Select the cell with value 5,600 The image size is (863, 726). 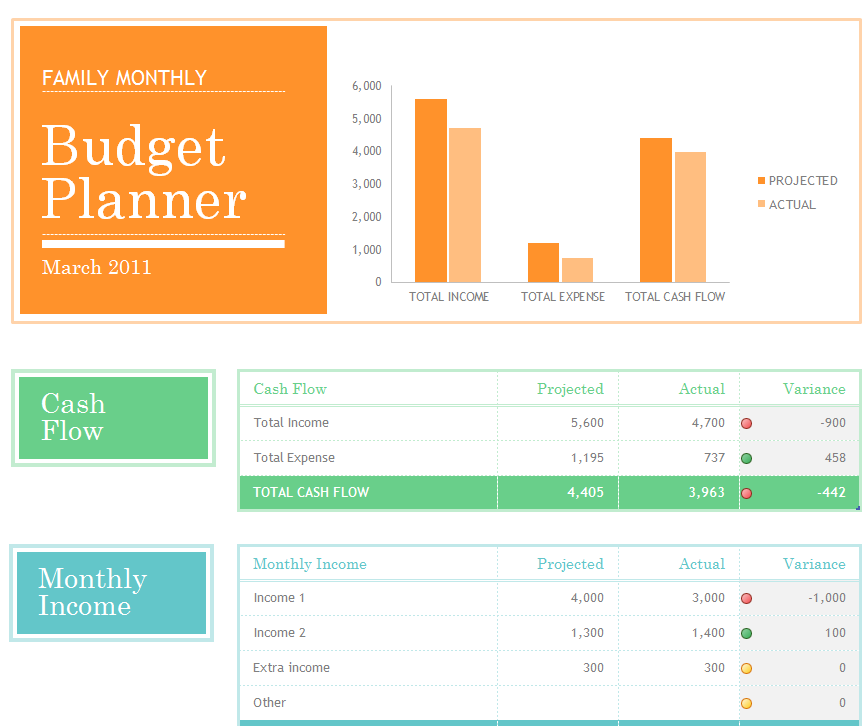pyautogui.click(x=558, y=423)
